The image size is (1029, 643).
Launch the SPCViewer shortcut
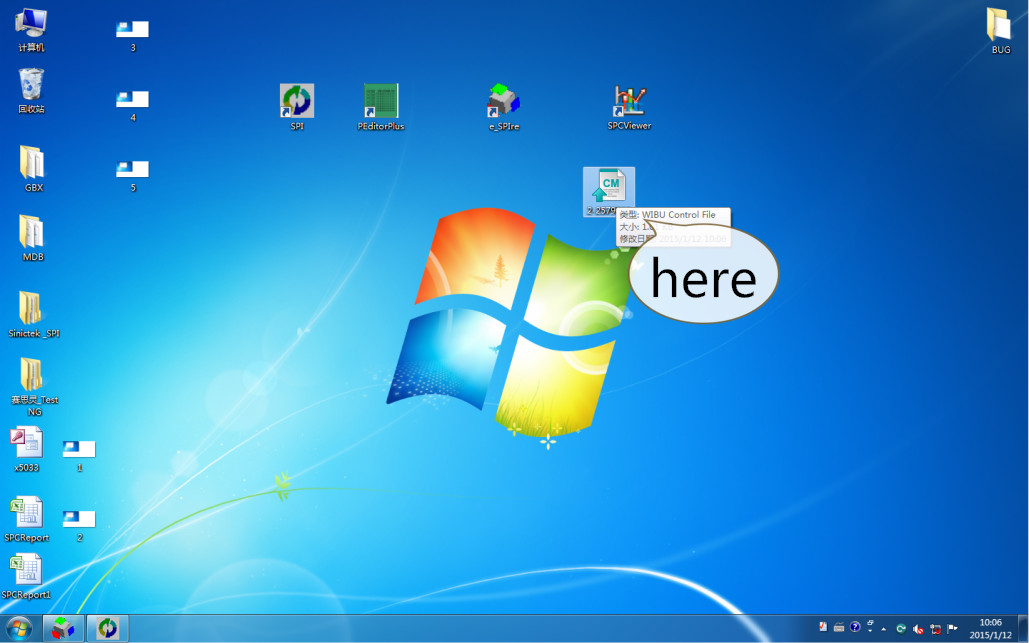[x=629, y=101]
